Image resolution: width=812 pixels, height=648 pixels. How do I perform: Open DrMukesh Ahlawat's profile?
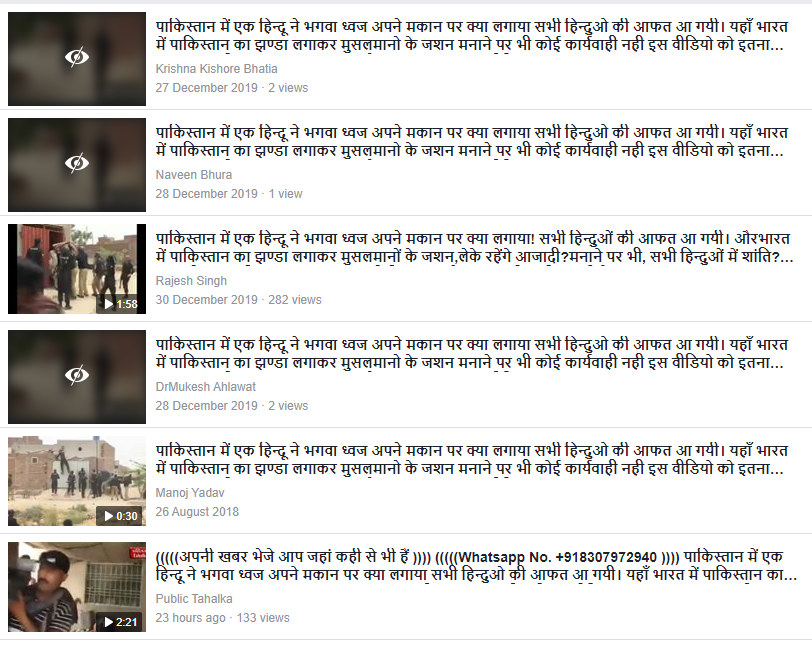coord(206,387)
